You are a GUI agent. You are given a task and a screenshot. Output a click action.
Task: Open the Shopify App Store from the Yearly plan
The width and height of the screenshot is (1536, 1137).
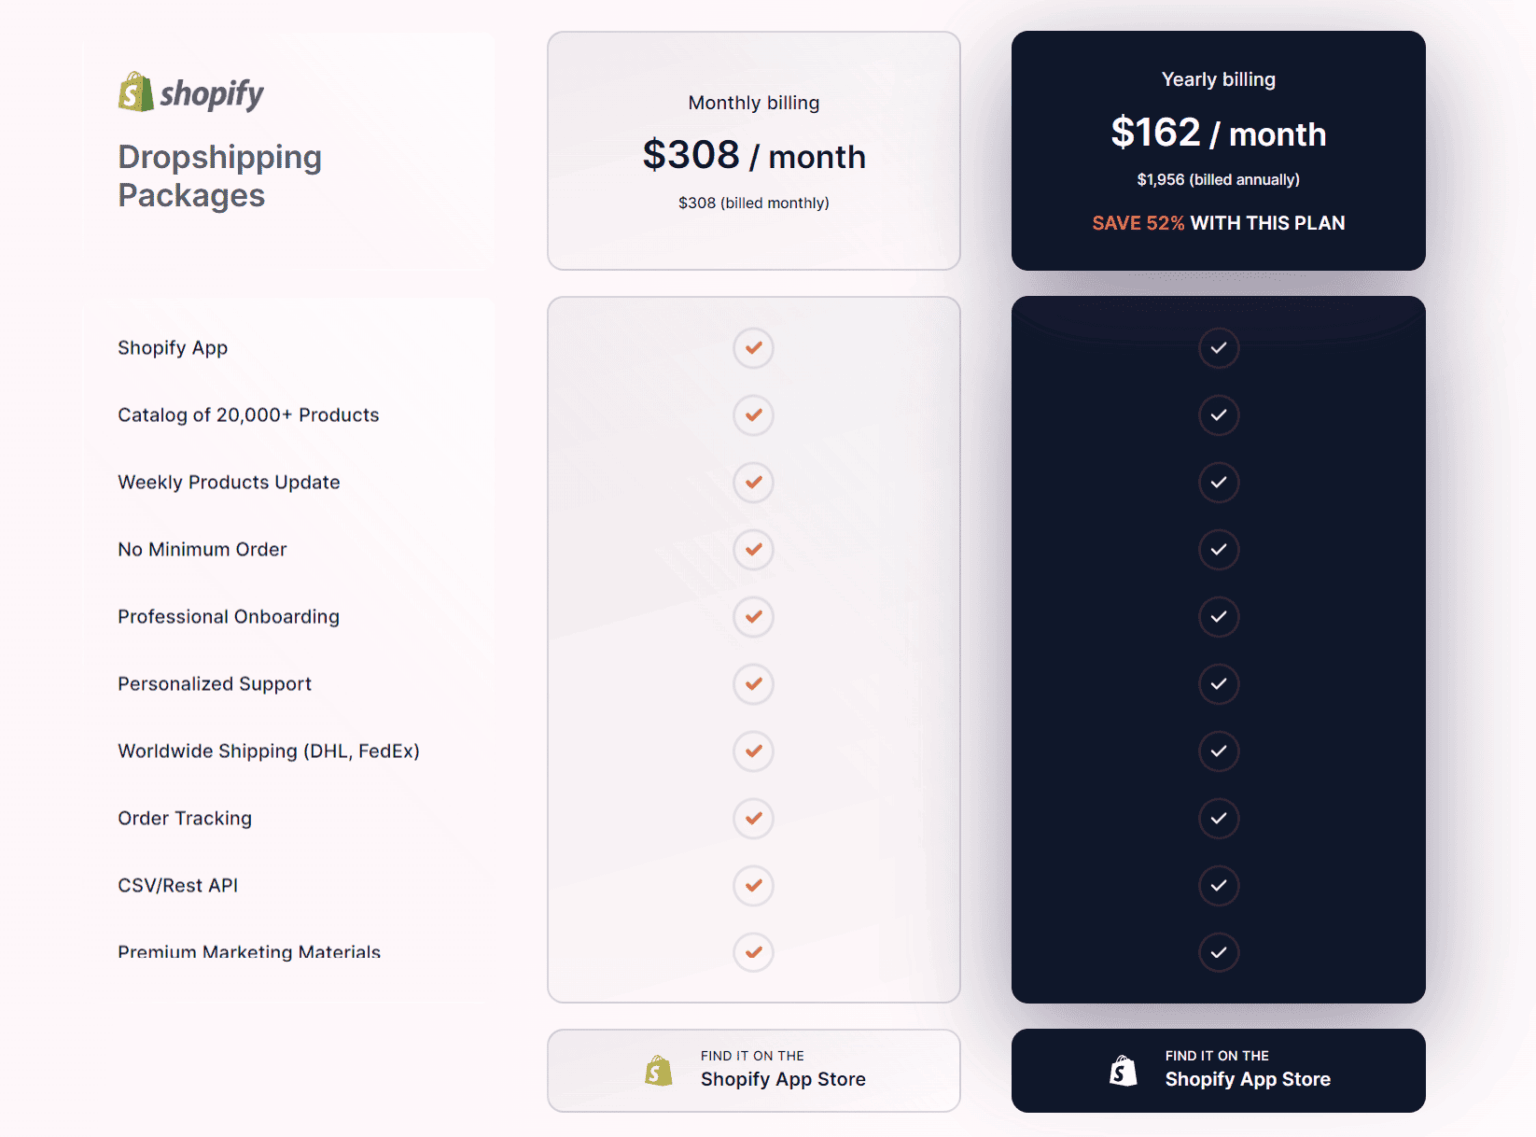(x=1218, y=1070)
